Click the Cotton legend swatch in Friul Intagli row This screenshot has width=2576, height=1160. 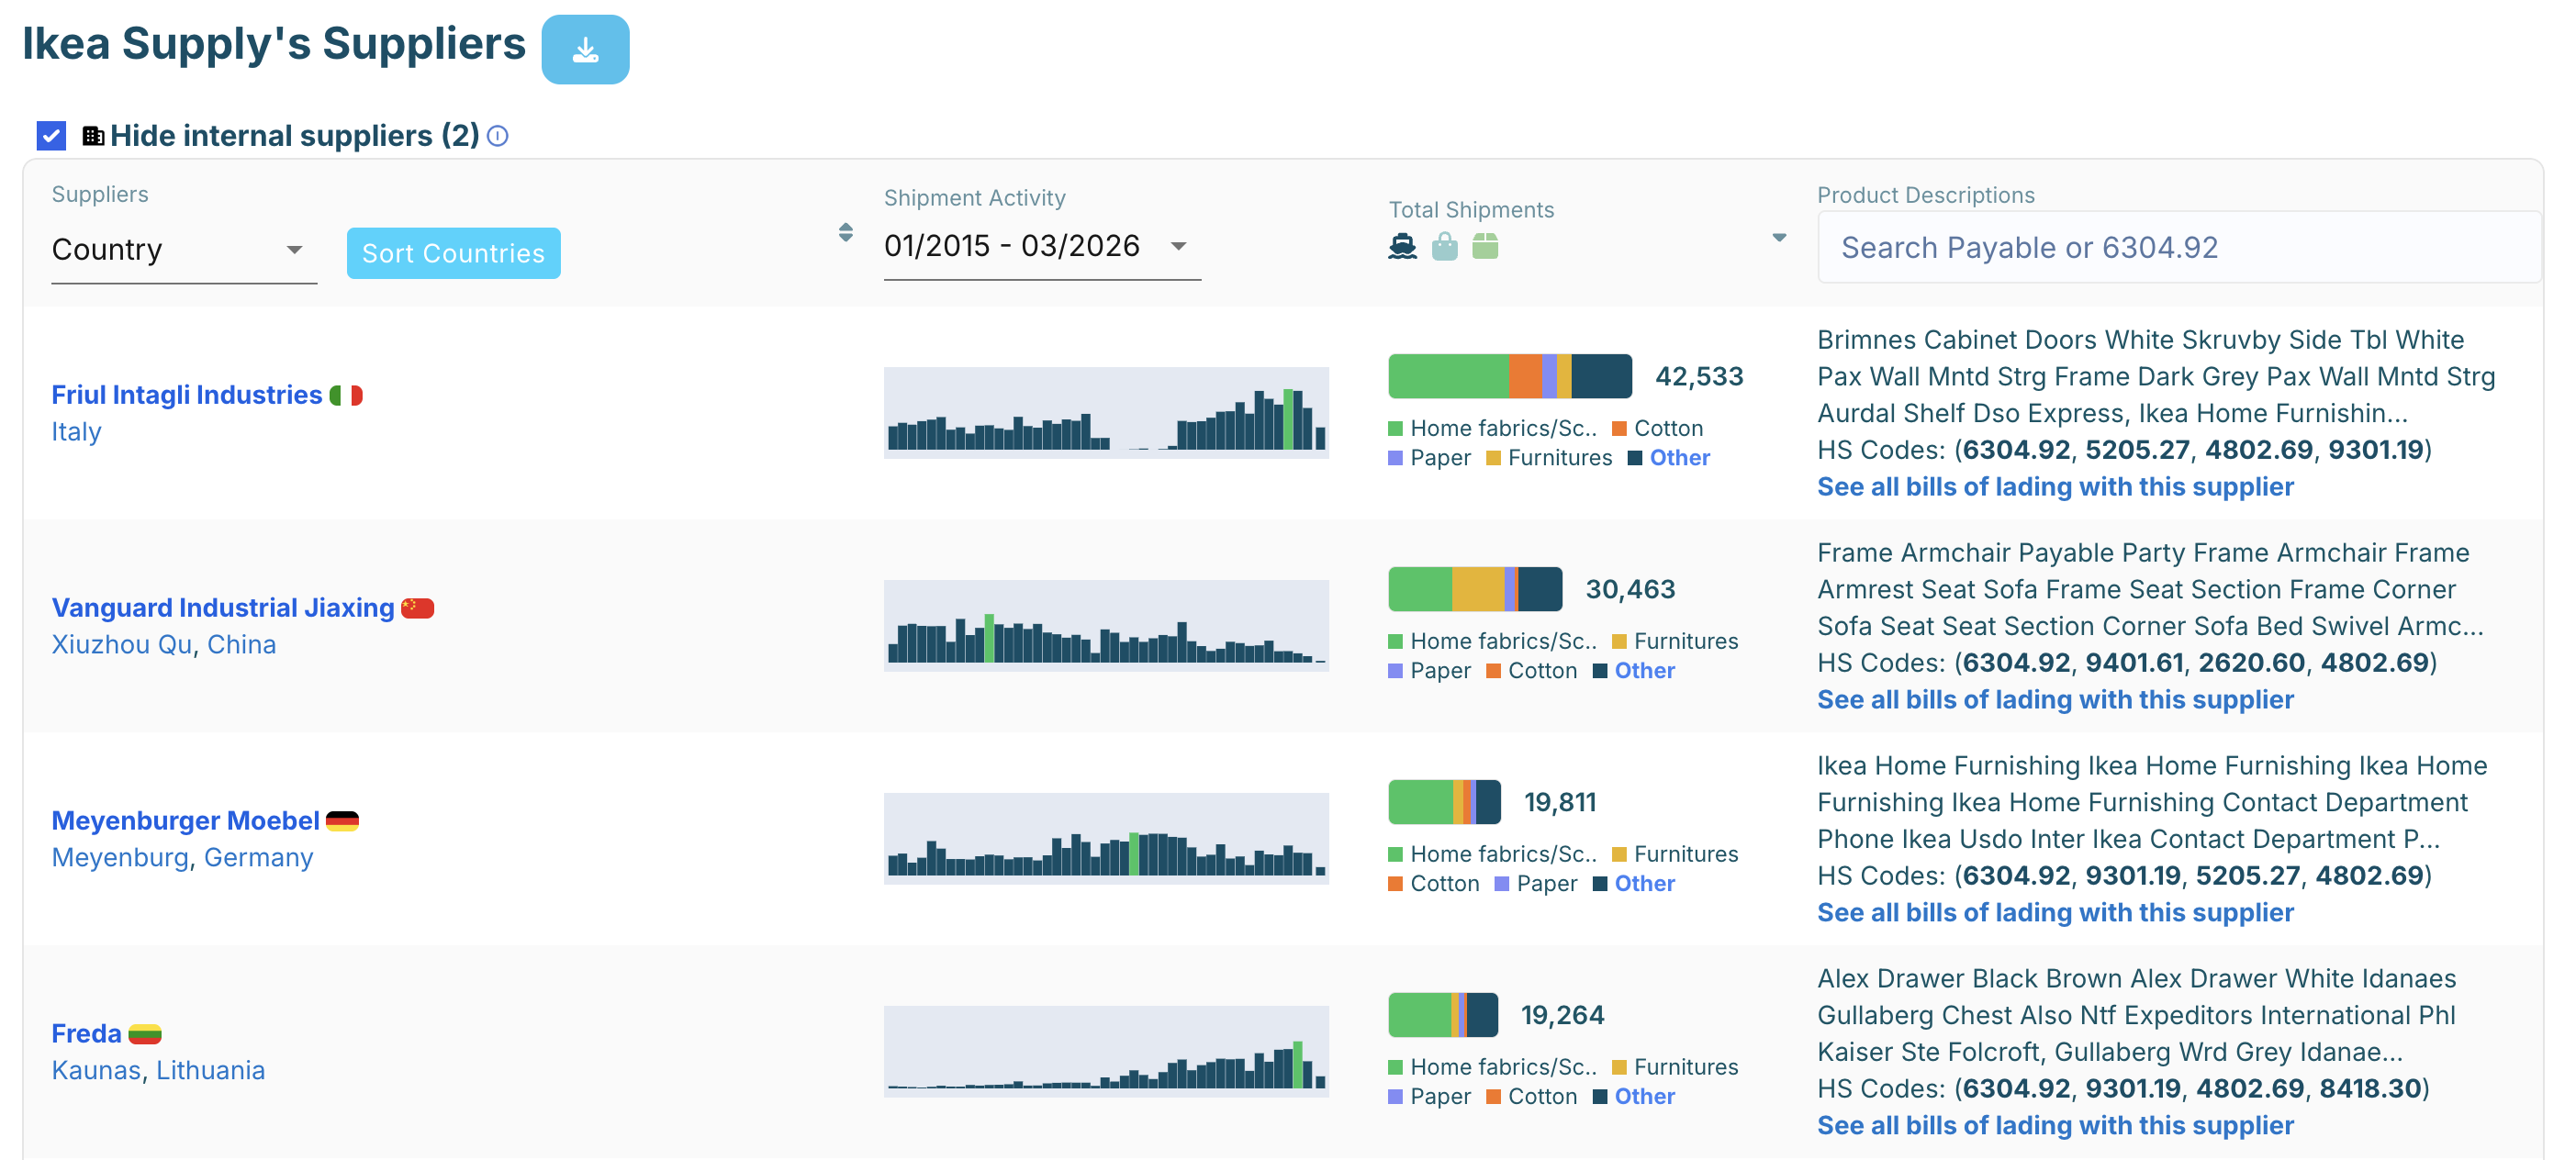point(1619,429)
